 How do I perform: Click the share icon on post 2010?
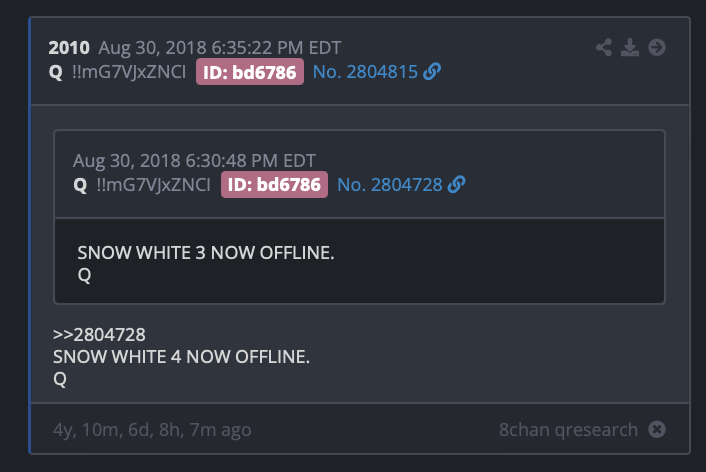click(x=604, y=47)
